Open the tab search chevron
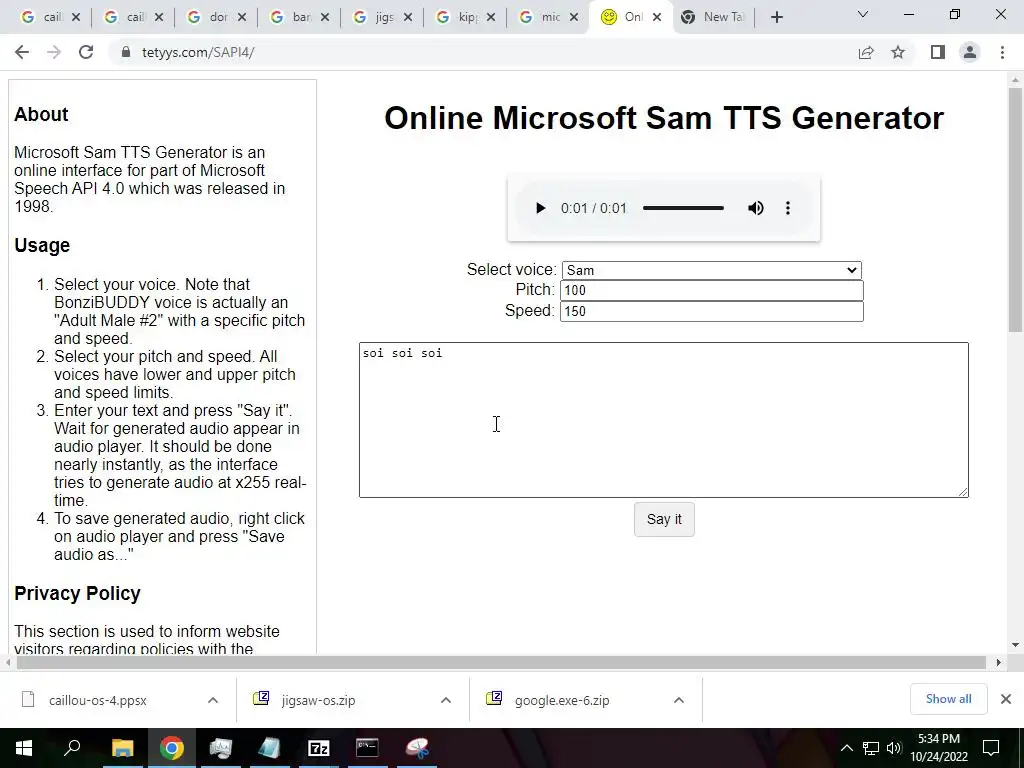Image resolution: width=1024 pixels, height=768 pixels. (863, 14)
